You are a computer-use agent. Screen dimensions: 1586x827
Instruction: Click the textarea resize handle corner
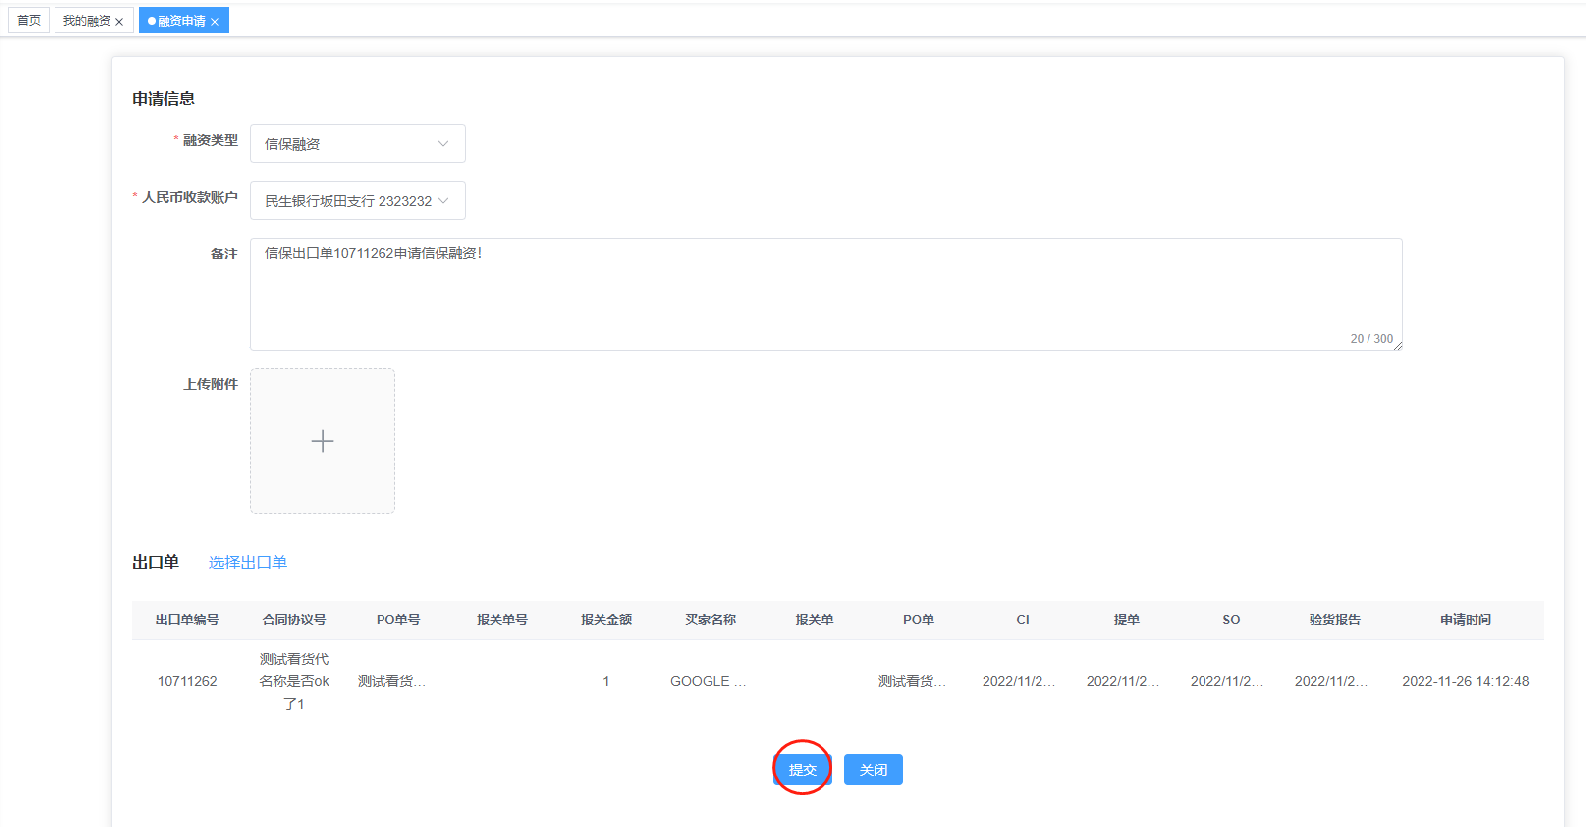tap(1398, 346)
